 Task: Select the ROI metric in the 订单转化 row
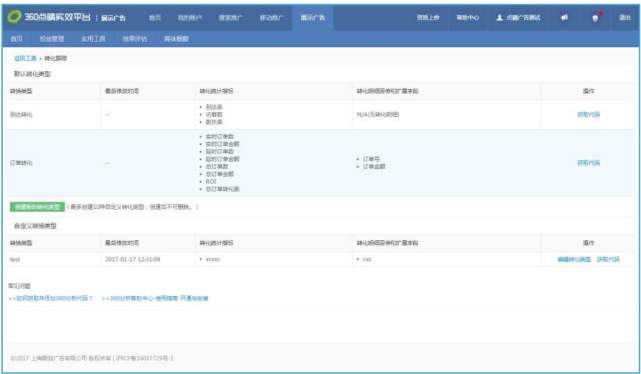click(211, 181)
